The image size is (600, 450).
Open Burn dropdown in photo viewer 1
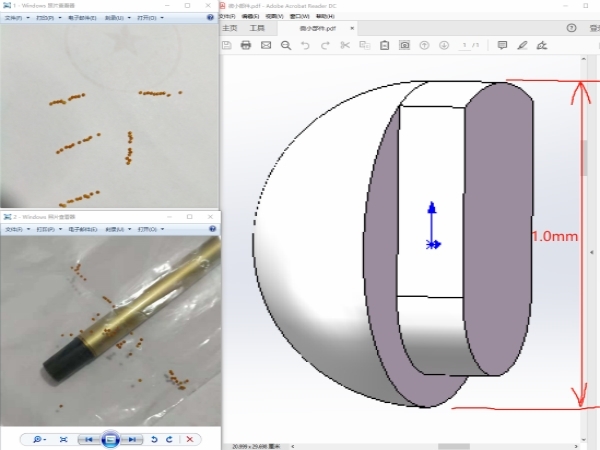click(117, 18)
